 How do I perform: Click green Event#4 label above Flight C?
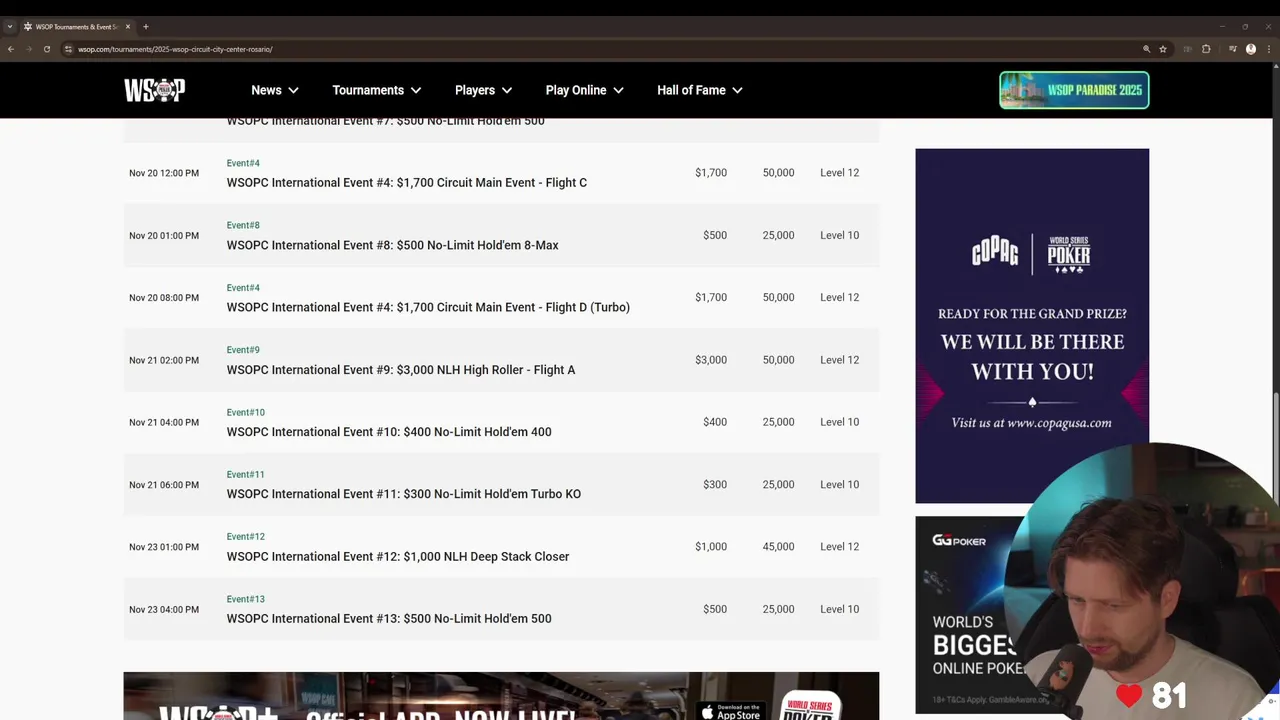pyautogui.click(x=243, y=163)
